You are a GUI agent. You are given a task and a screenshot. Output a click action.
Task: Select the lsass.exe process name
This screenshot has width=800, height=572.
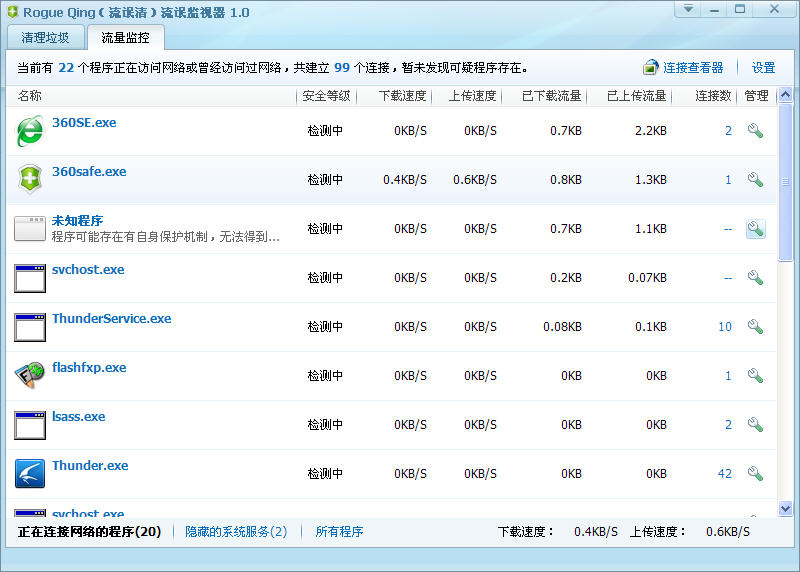point(78,417)
